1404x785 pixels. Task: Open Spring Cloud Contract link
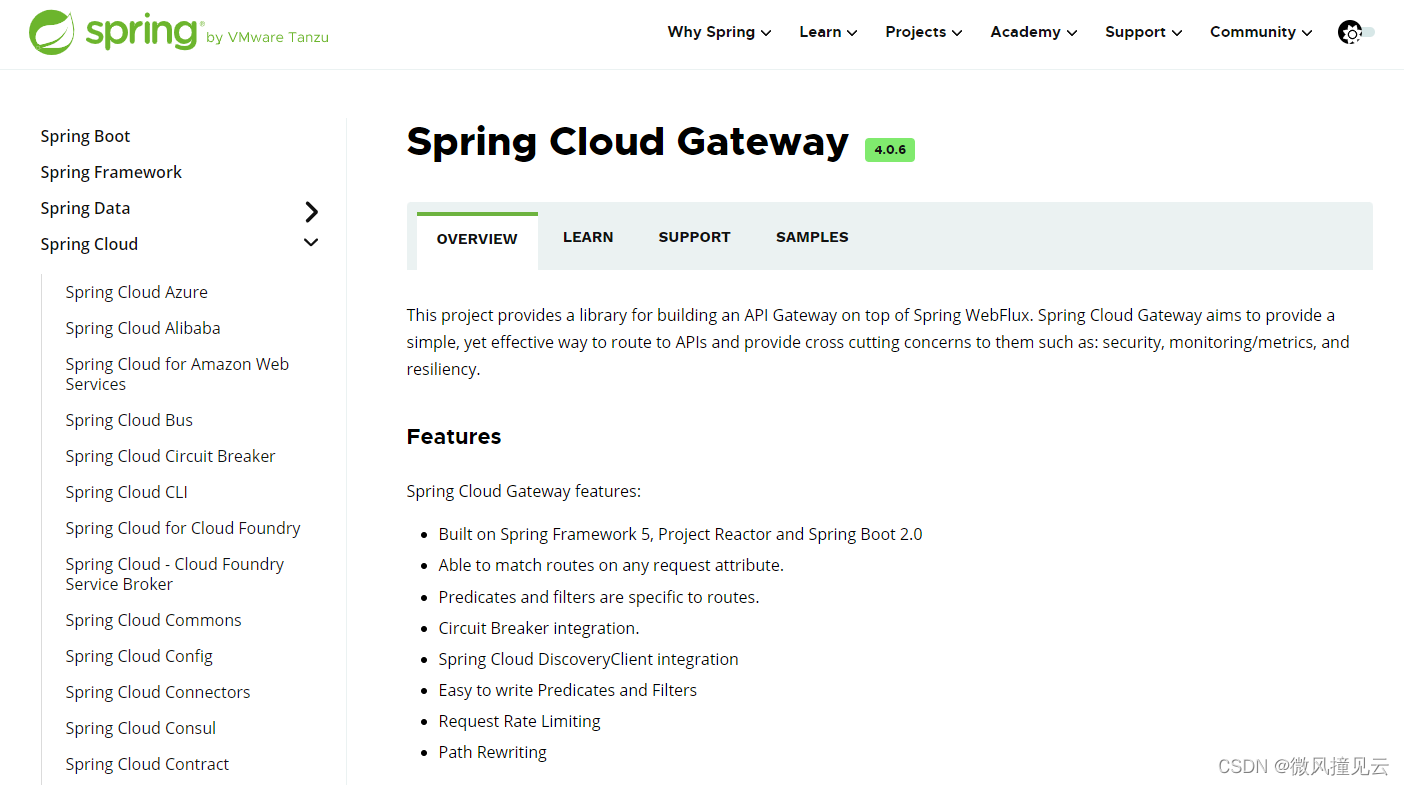coord(147,764)
